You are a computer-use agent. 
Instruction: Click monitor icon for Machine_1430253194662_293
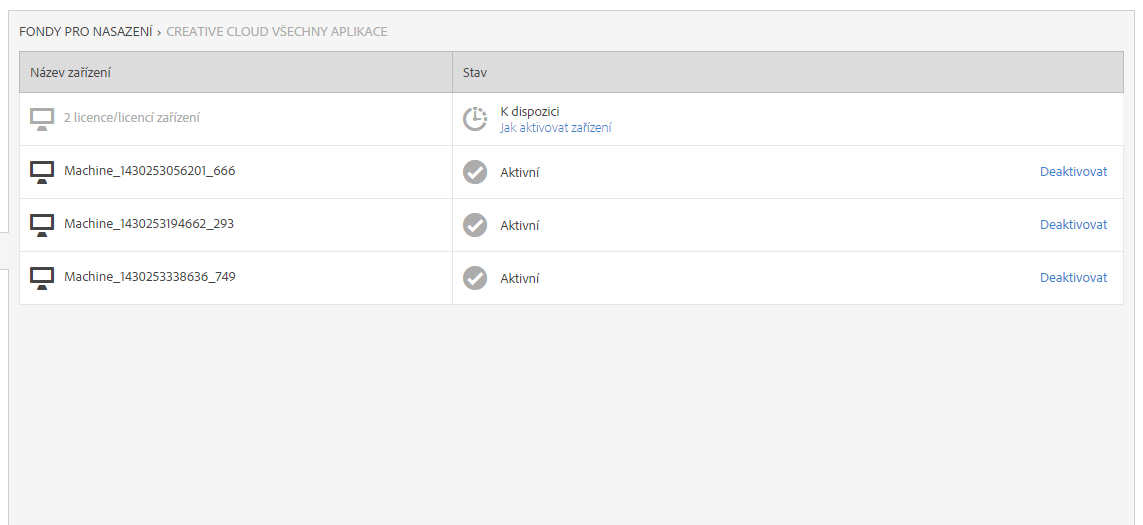pos(42,225)
